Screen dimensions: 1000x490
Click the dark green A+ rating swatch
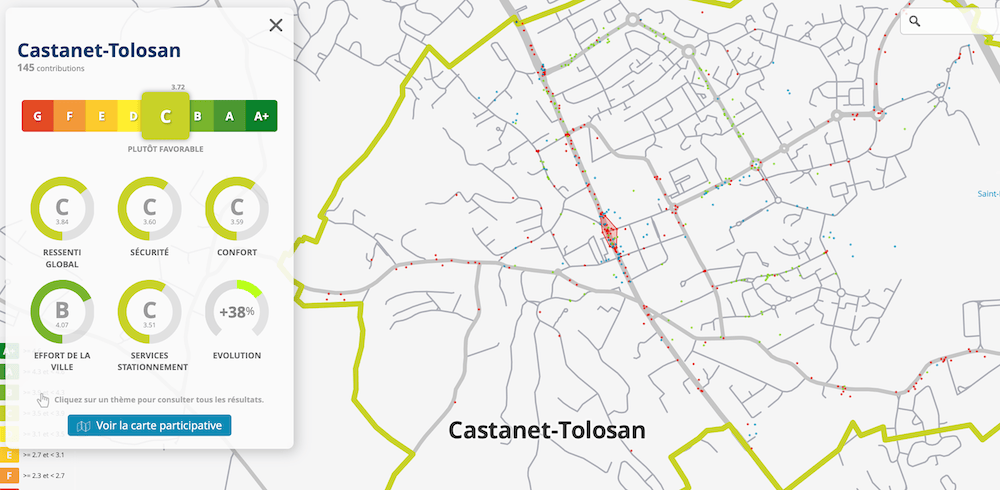click(x=261, y=116)
